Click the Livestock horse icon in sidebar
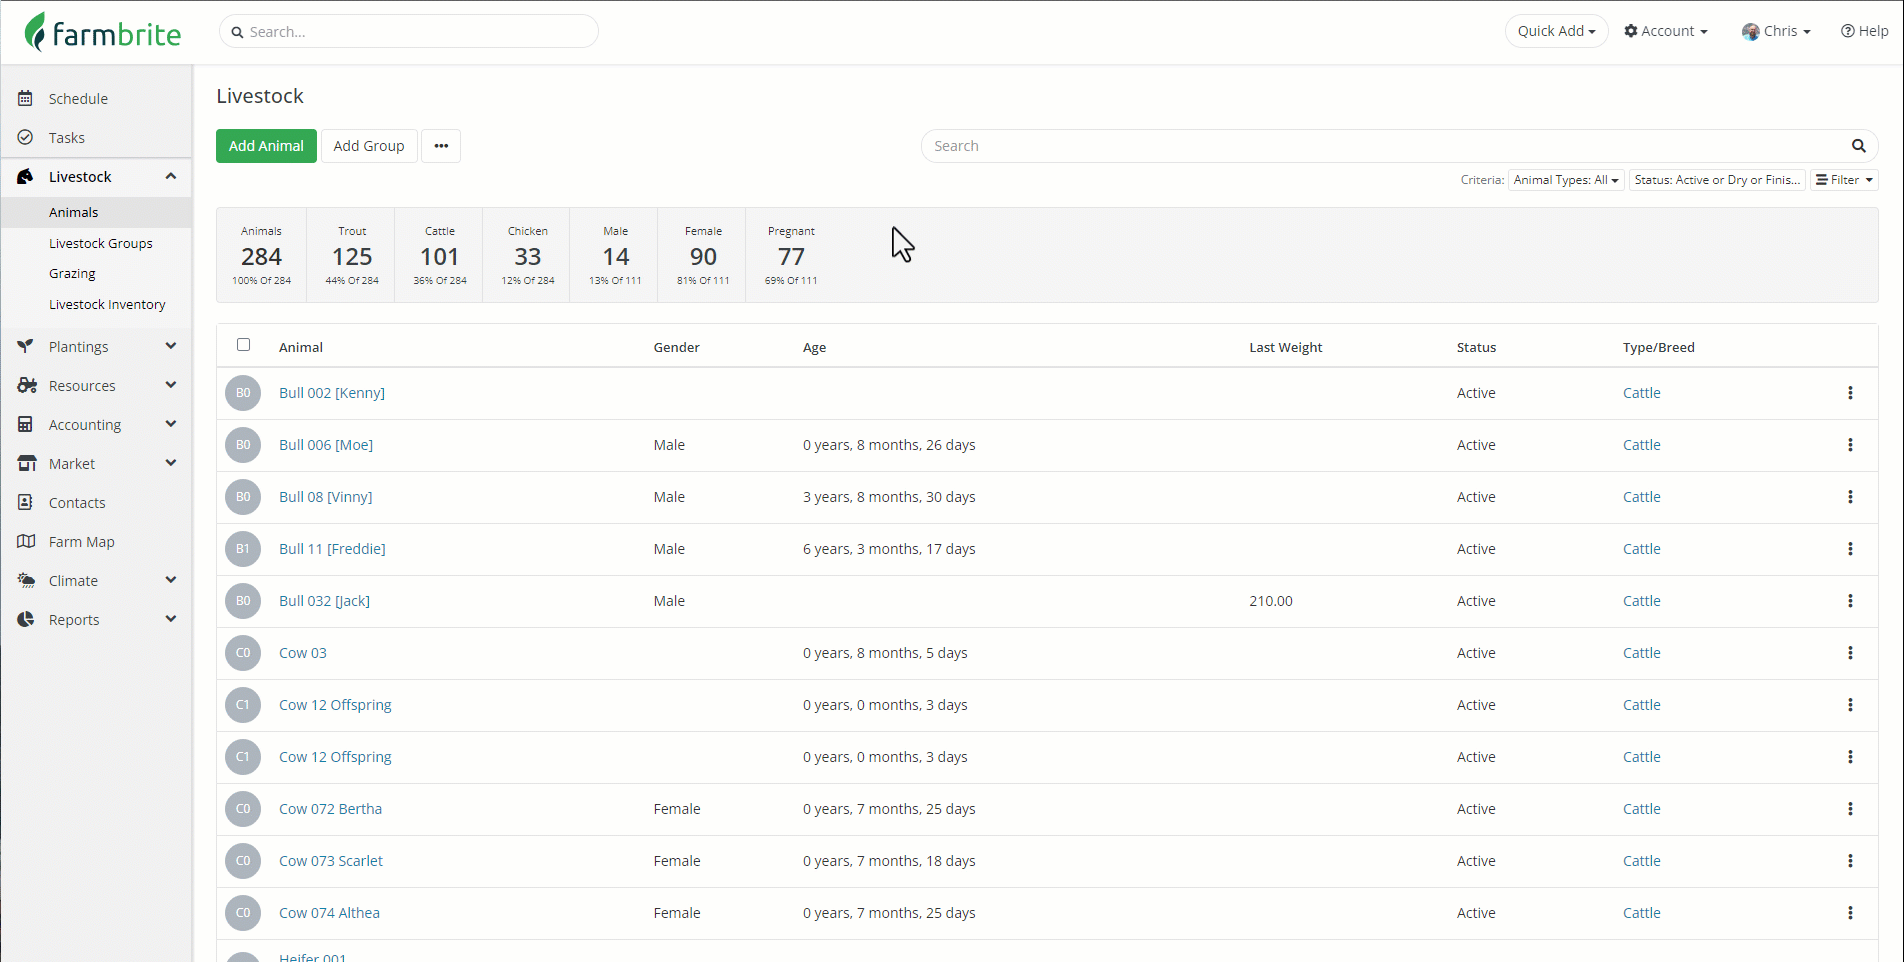 (x=26, y=176)
